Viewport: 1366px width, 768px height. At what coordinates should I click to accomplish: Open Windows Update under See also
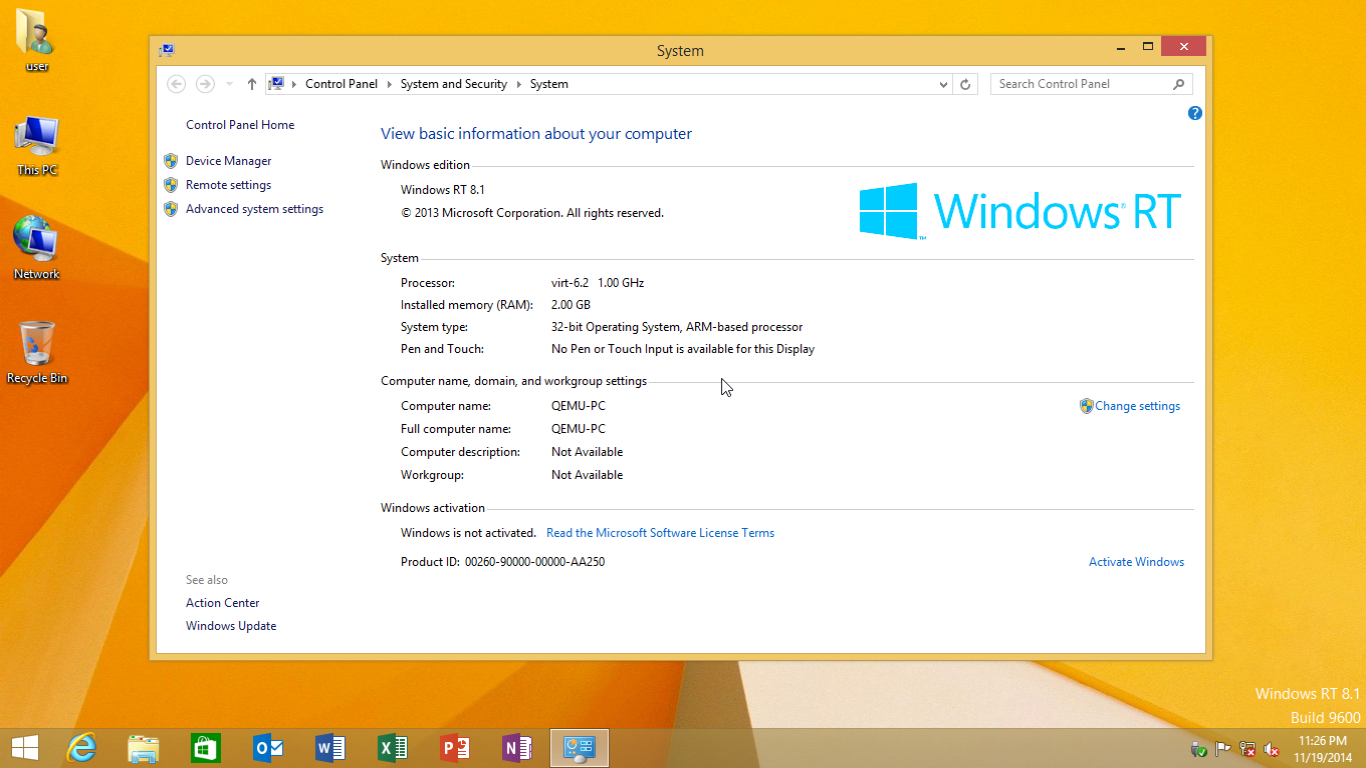[231, 626]
